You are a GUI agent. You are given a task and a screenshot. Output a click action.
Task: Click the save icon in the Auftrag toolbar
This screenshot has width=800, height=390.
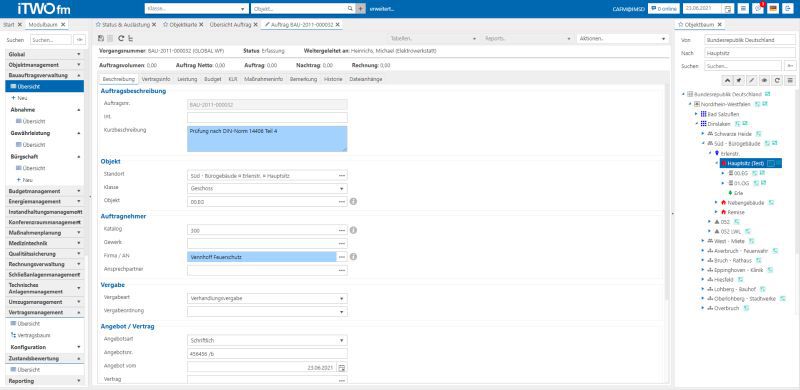[101, 38]
